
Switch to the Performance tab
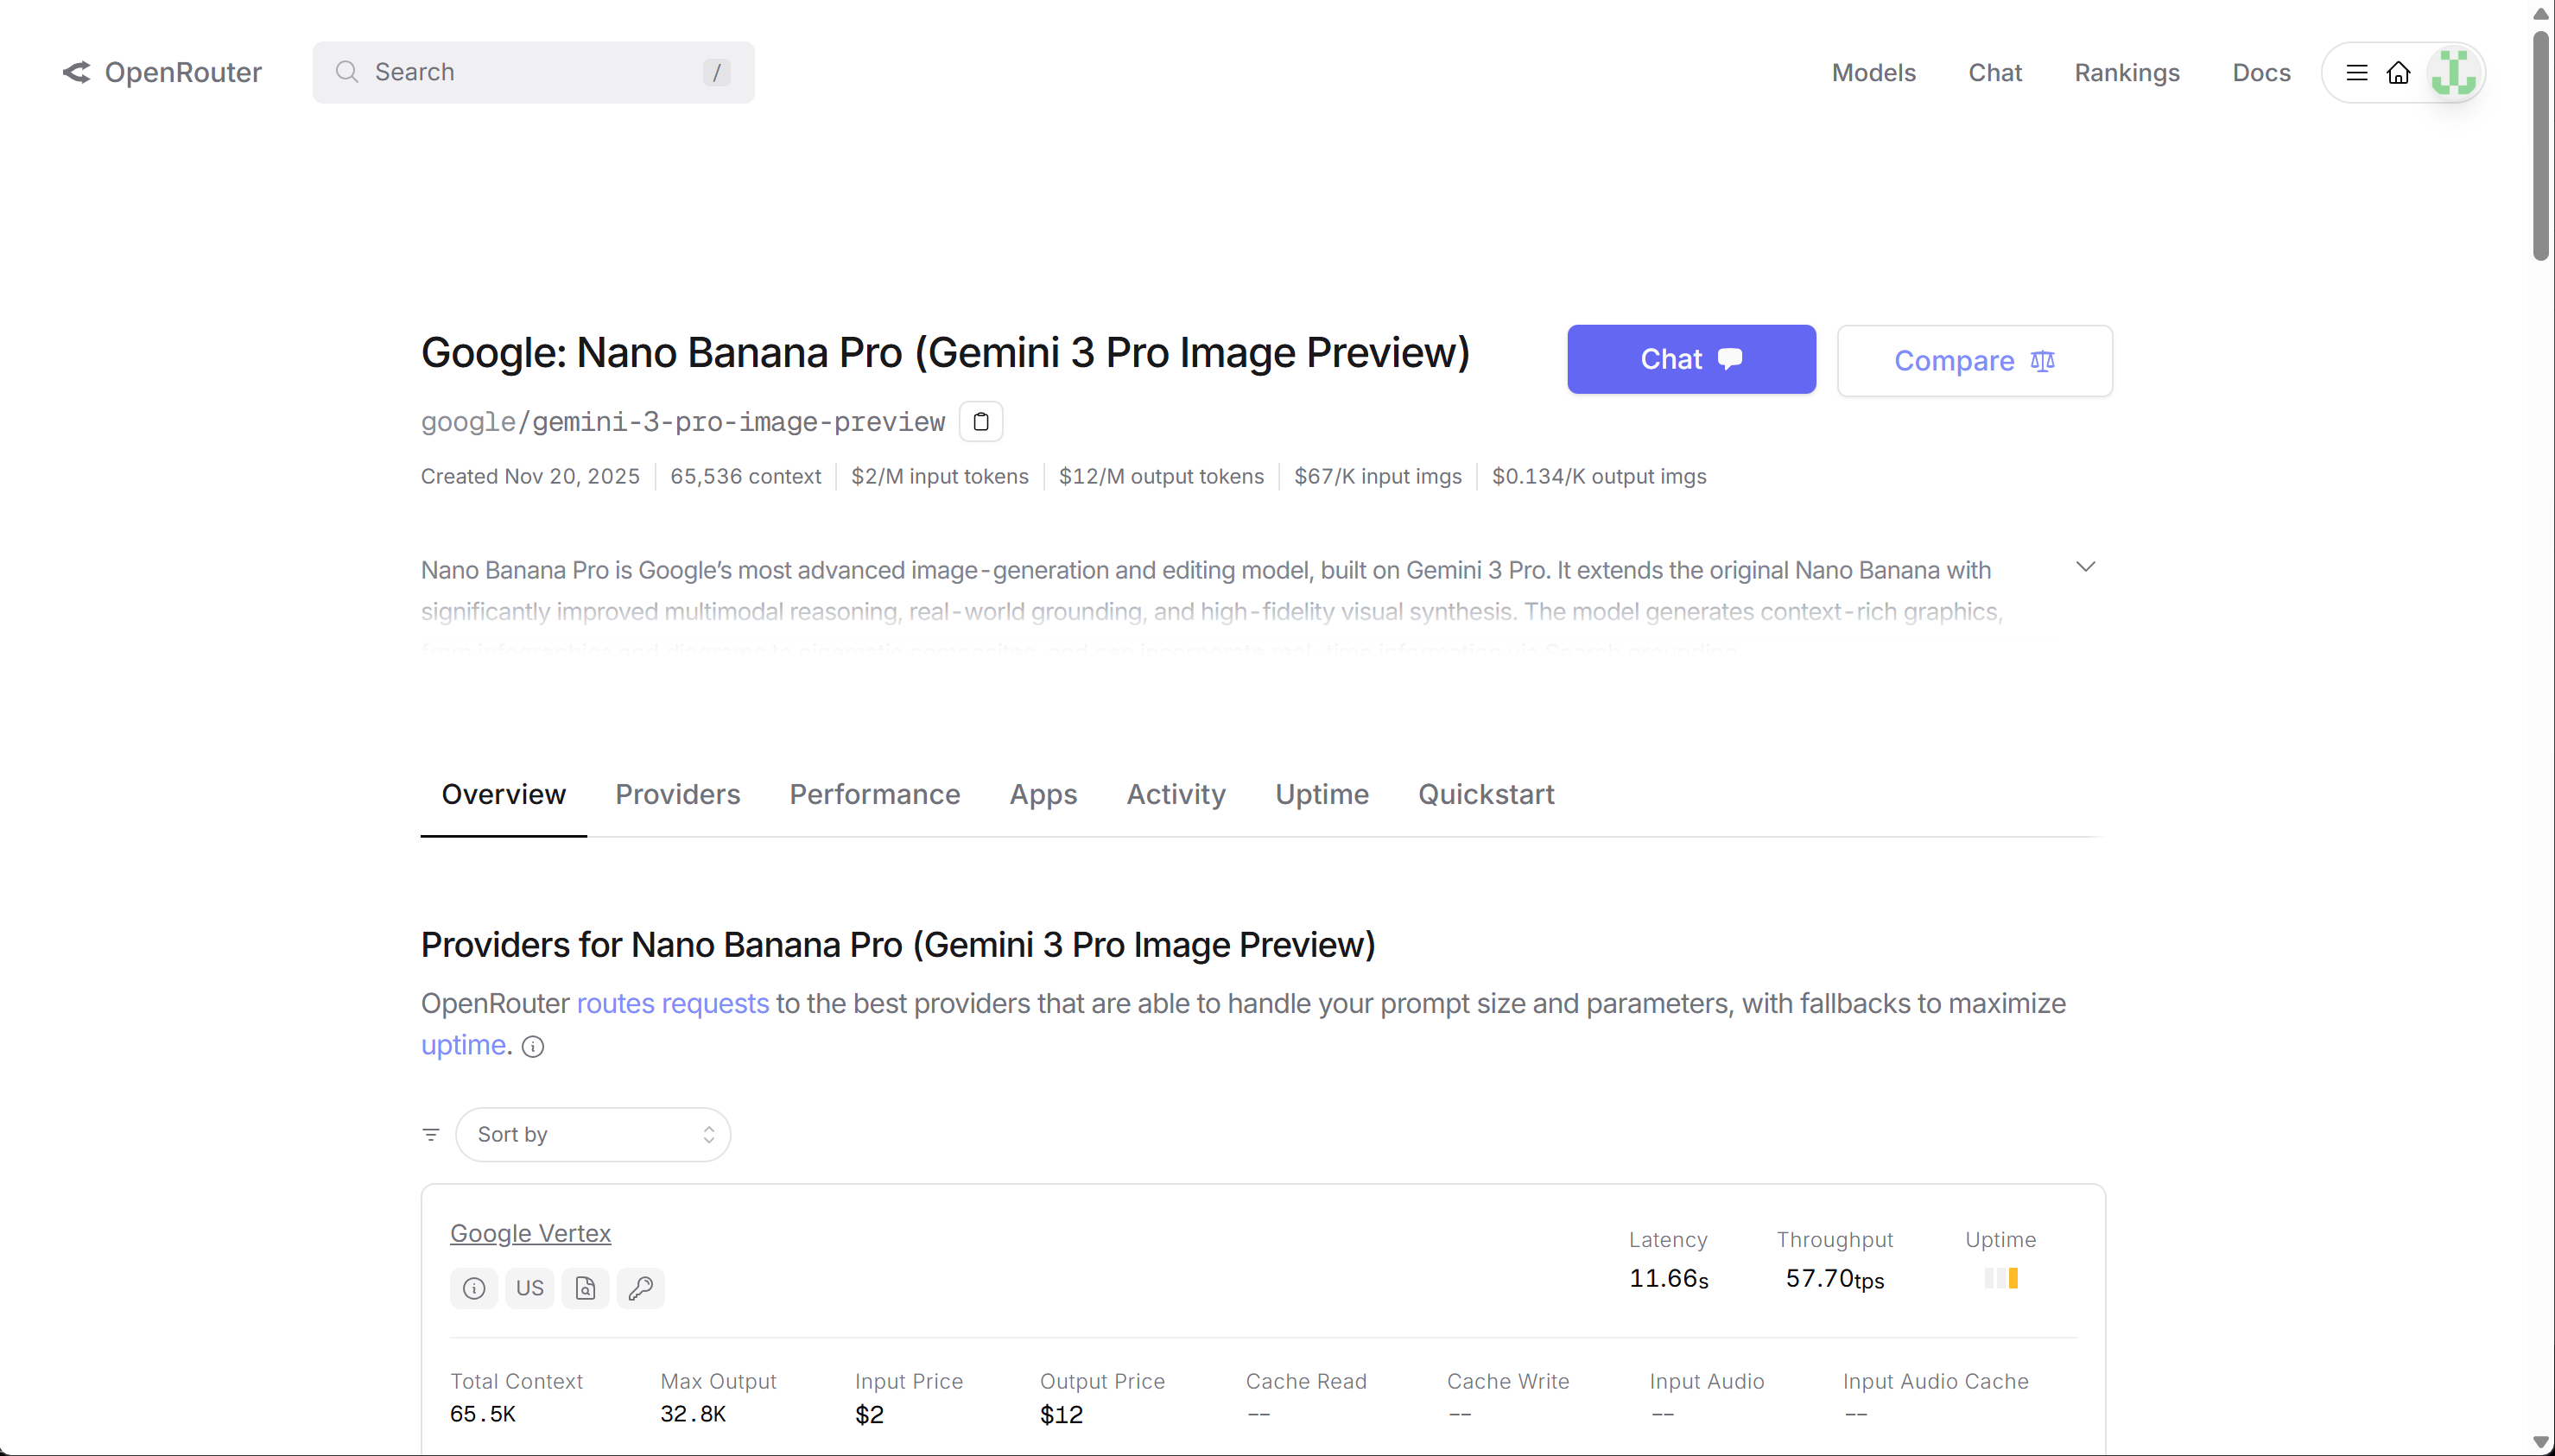click(x=874, y=794)
